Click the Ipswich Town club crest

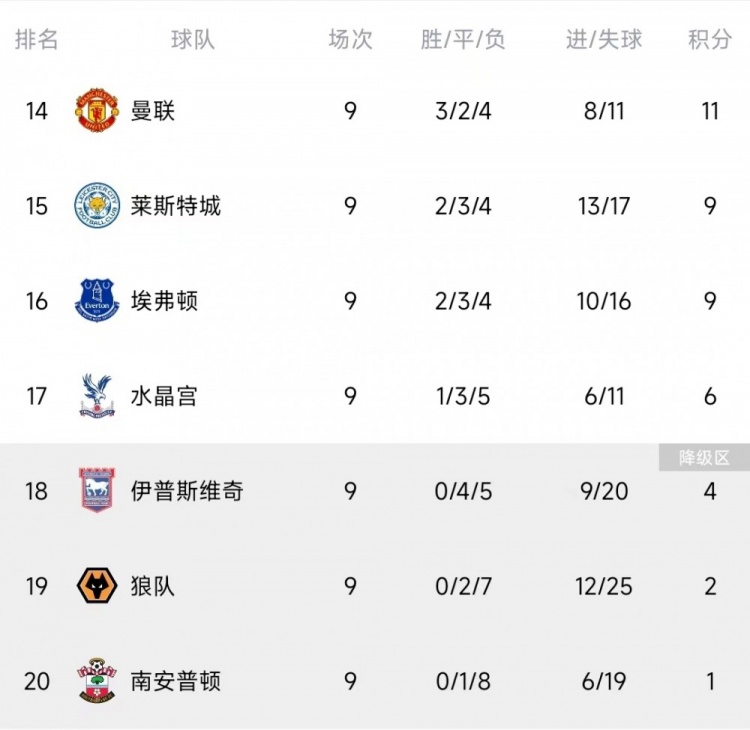point(97,490)
